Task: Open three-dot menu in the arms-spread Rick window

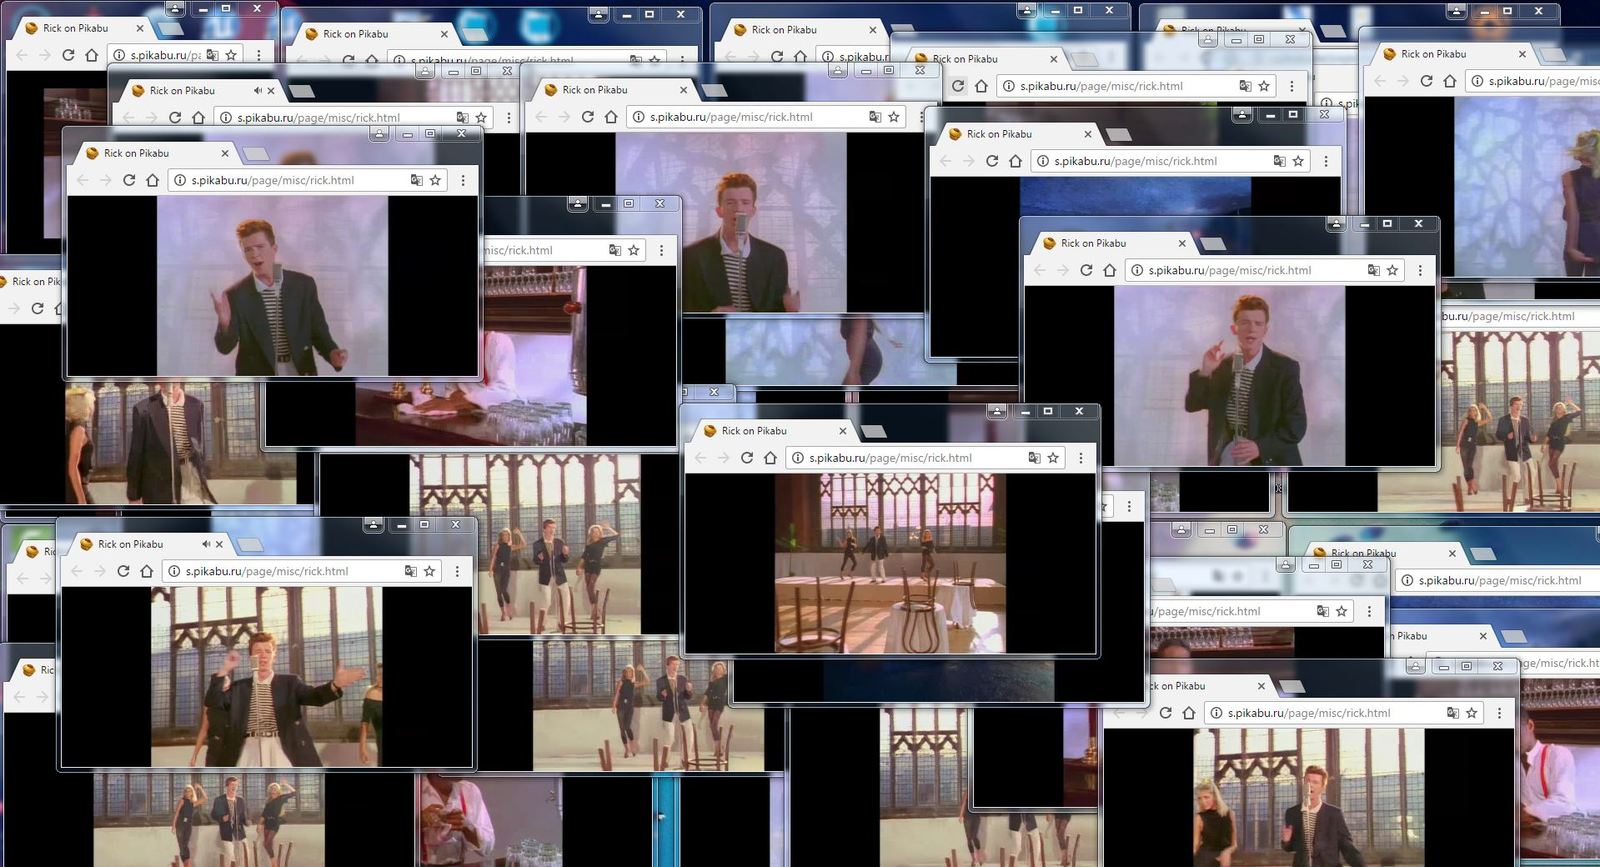Action: coord(457,571)
